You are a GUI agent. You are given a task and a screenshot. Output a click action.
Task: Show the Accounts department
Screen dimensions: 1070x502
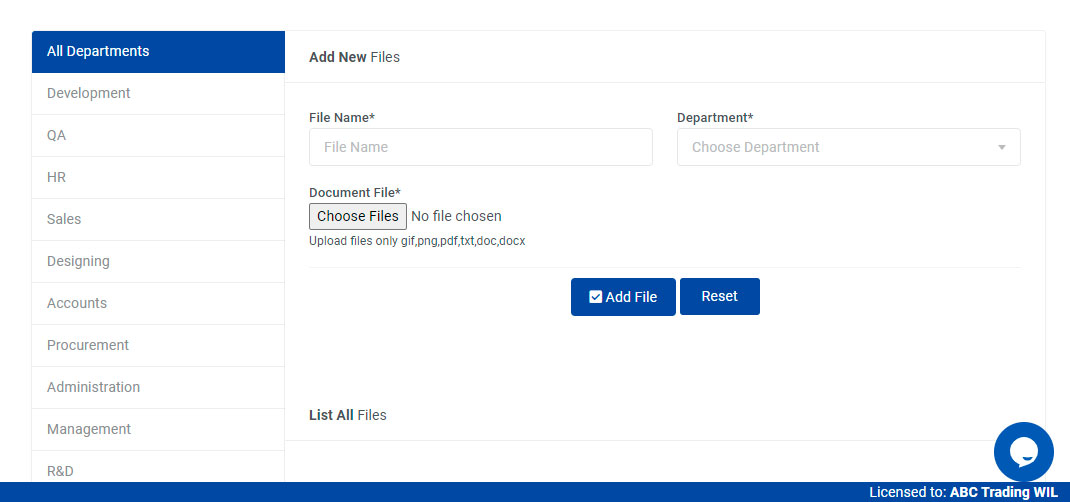pyautogui.click(x=158, y=304)
